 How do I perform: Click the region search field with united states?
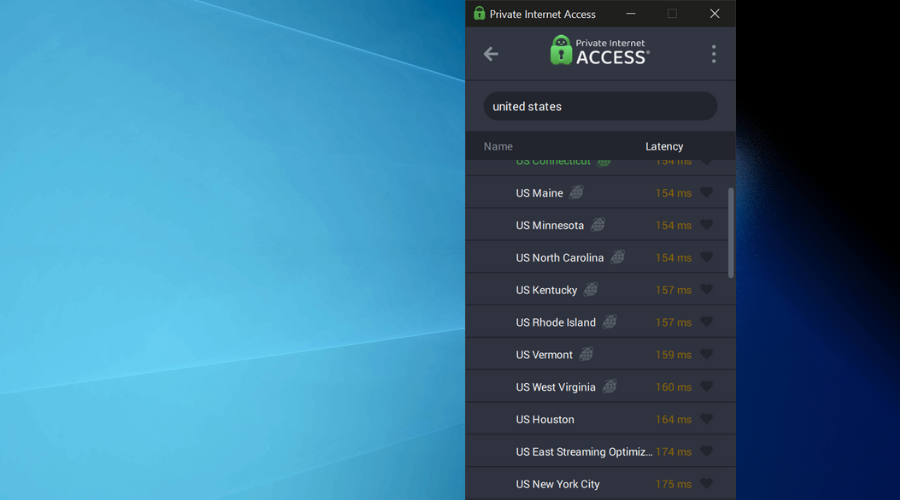point(600,107)
